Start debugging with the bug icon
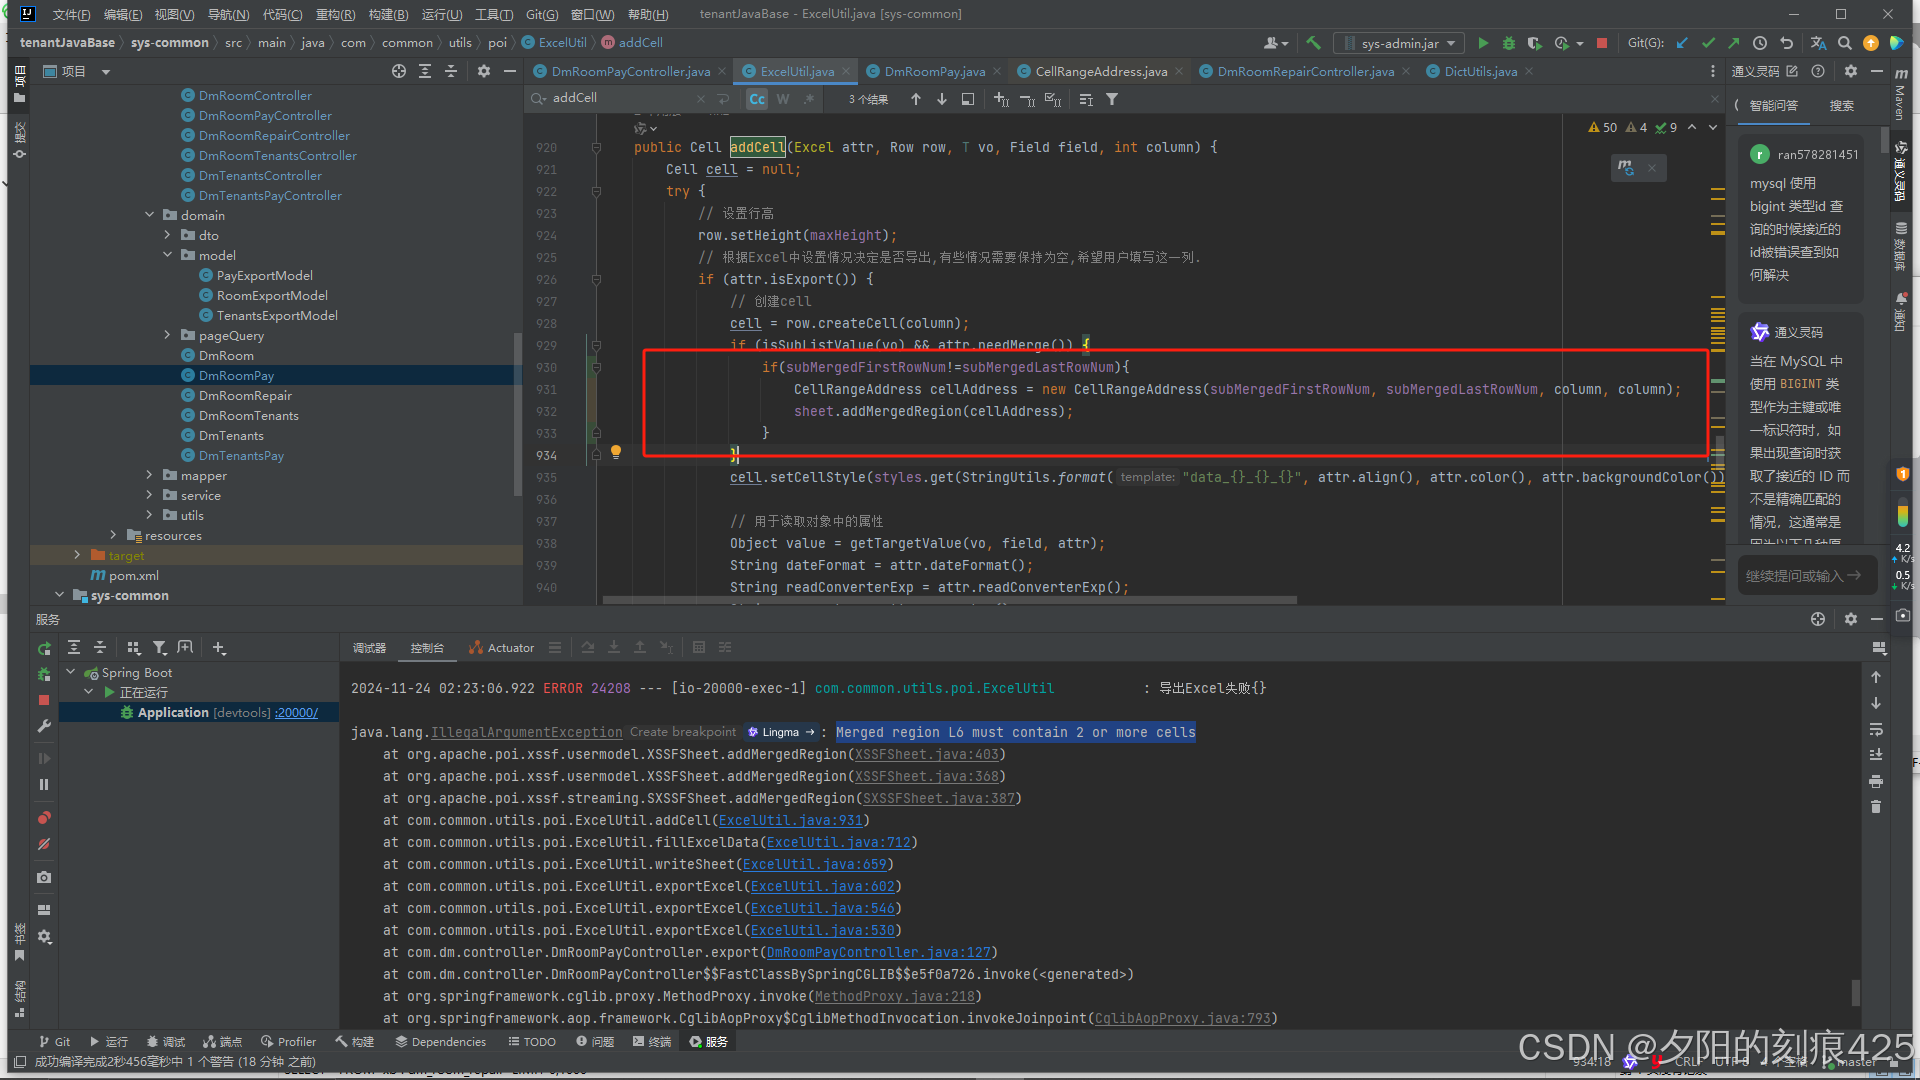Viewport: 1920px width, 1080px height. point(1509,43)
